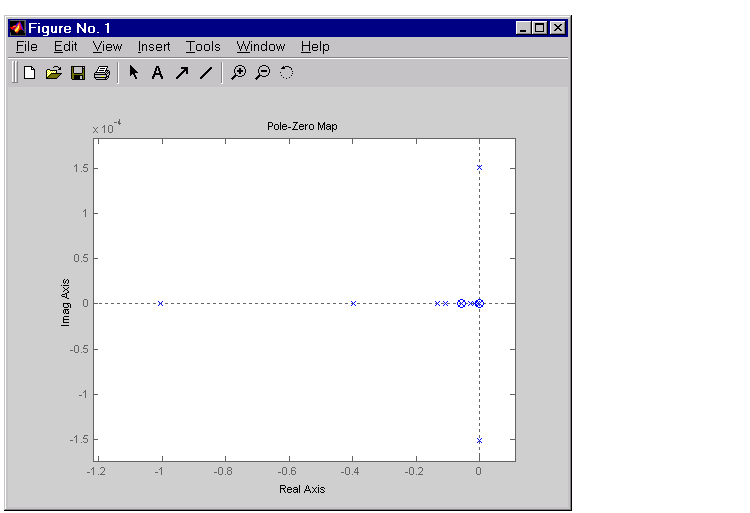Viewport: 750px width, 513px height.
Task: Open the Edit menu
Action: (66, 47)
